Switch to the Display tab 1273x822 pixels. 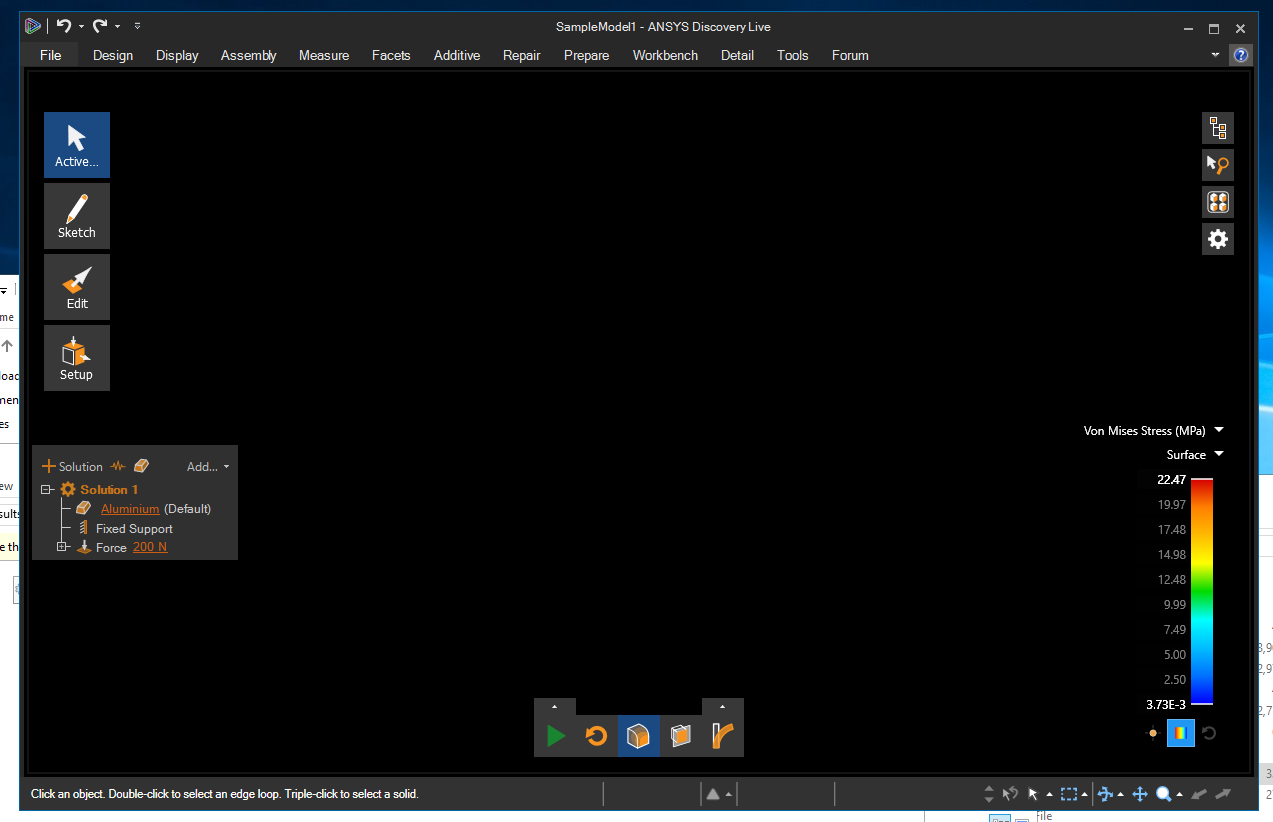(x=177, y=55)
